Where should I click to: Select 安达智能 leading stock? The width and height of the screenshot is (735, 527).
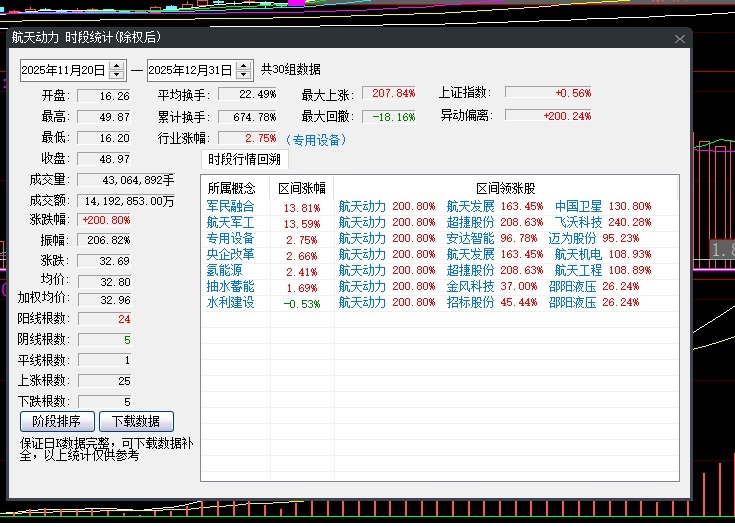(x=470, y=238)
